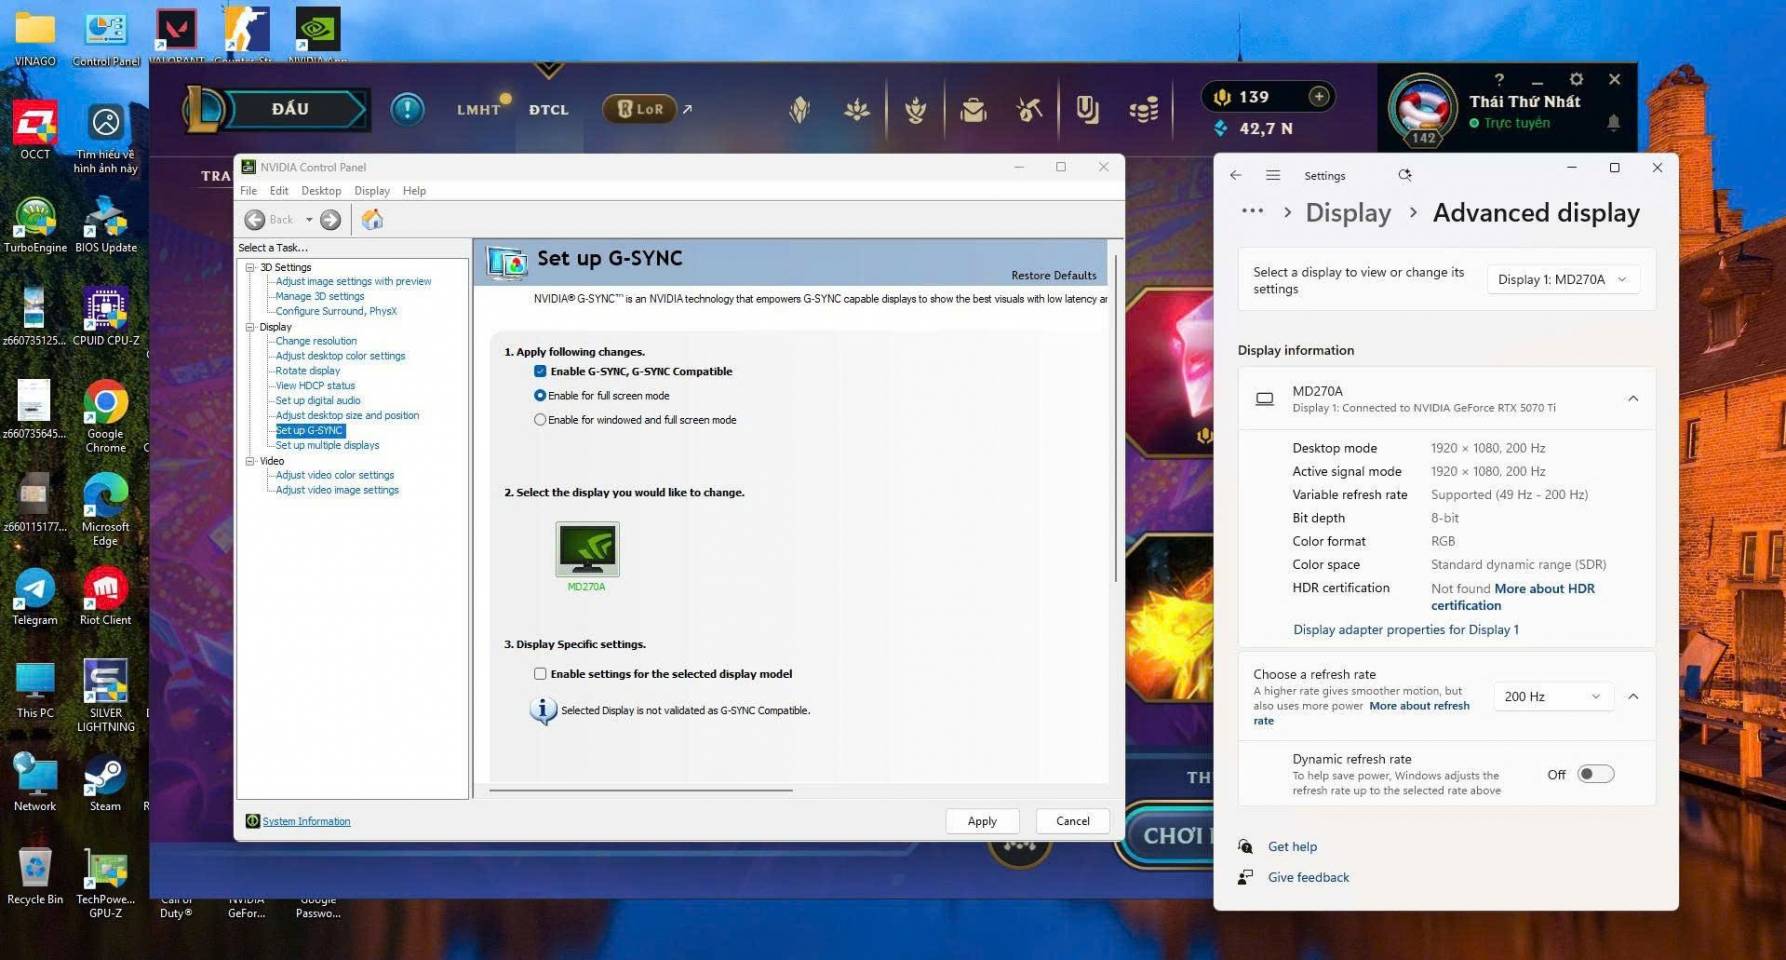The image size is (1786, 960).
Task: Launch the OCCT desktop shortcut
Action: click(35, 130)
